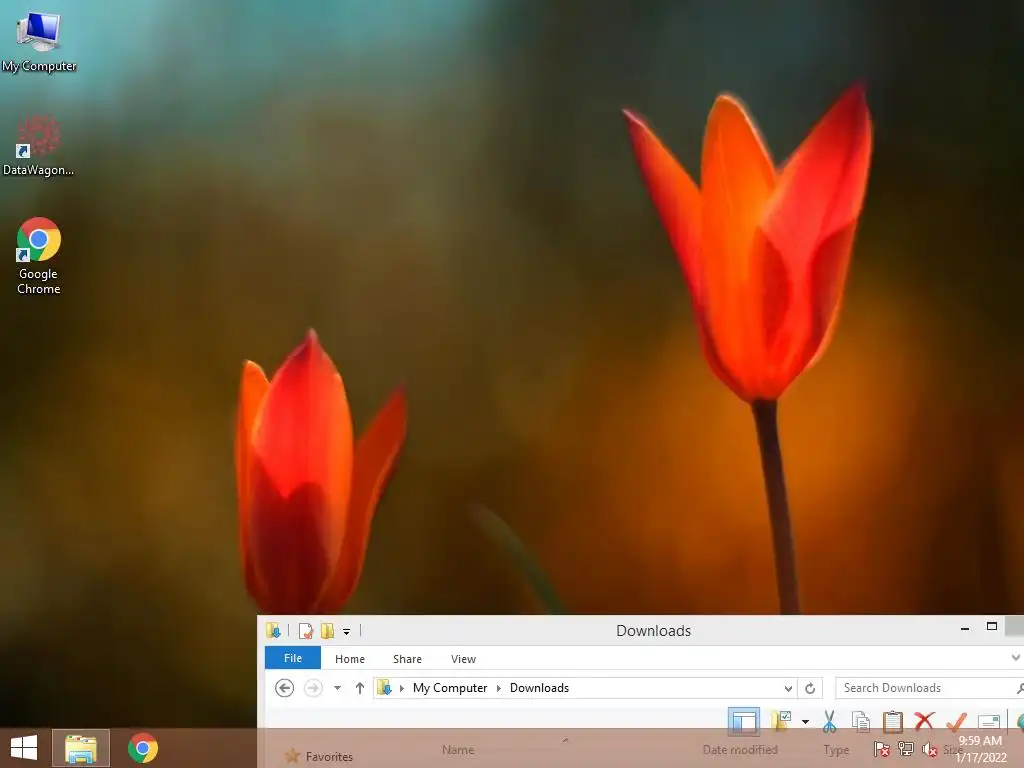The height and width of the screenshot is (768, 1024).
Task: Go up one folder level
Action: point(359,688)
